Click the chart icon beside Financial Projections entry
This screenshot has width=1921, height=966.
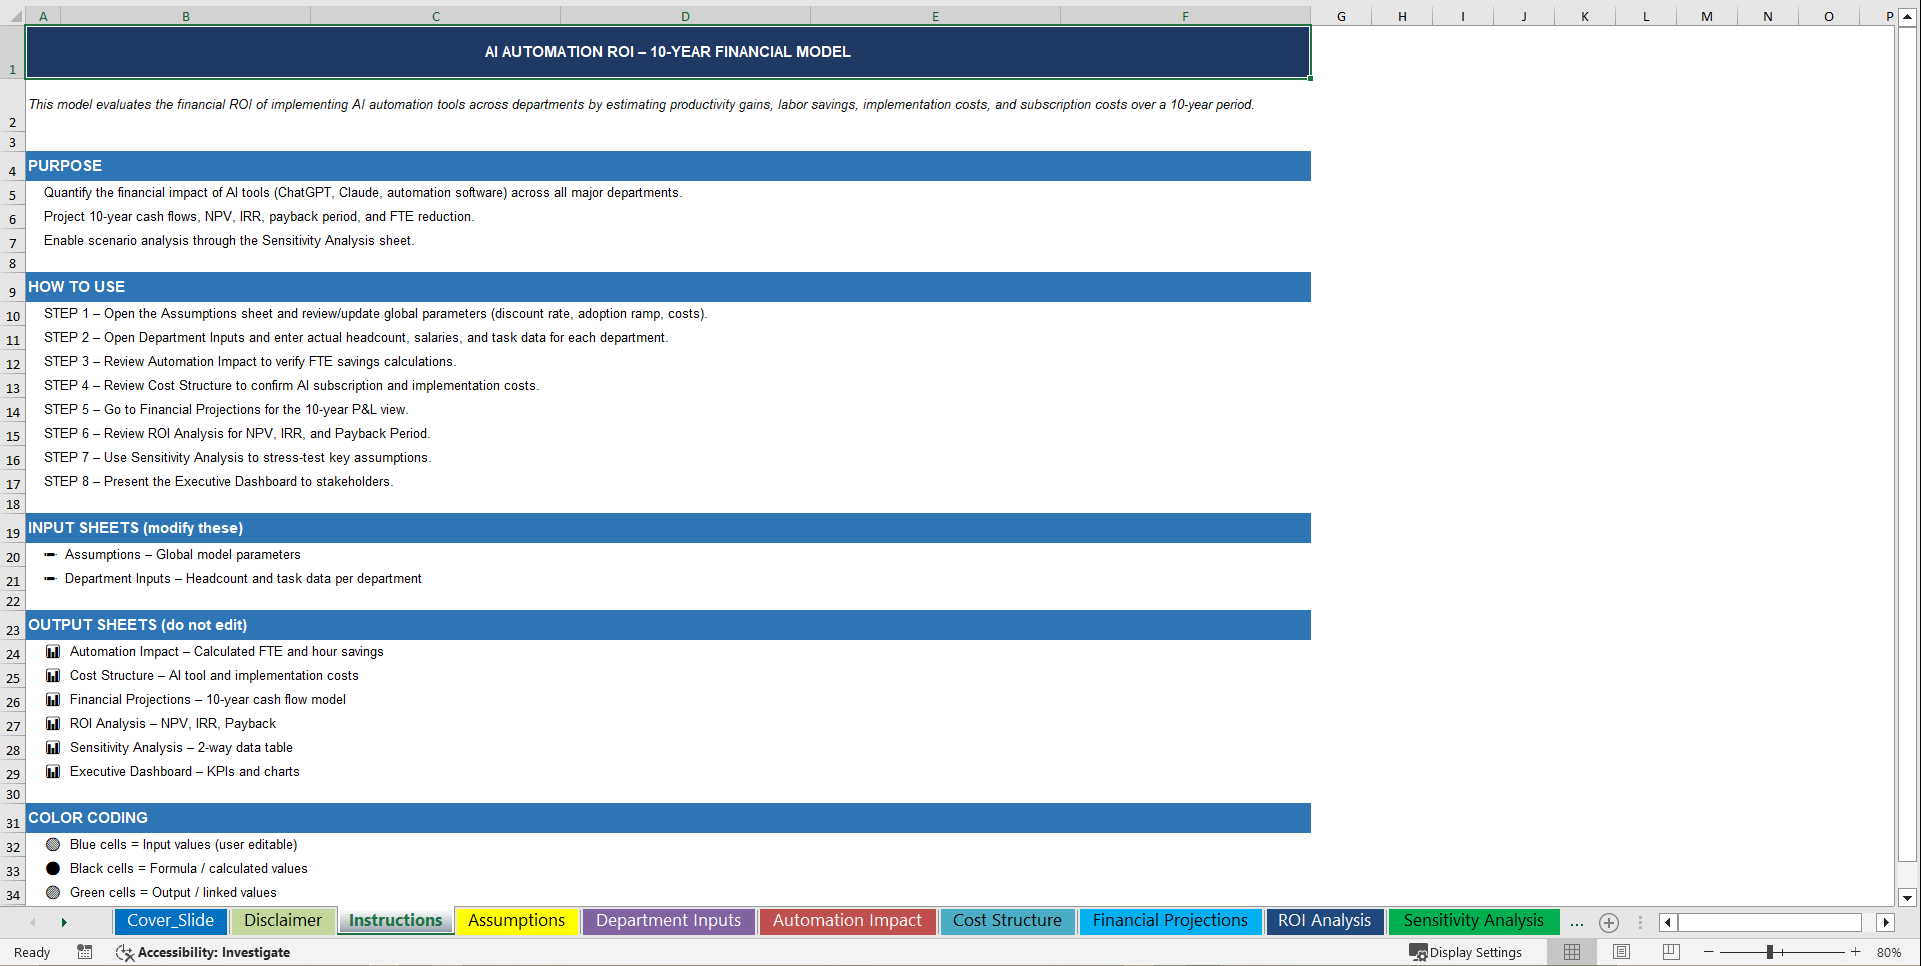53,699
